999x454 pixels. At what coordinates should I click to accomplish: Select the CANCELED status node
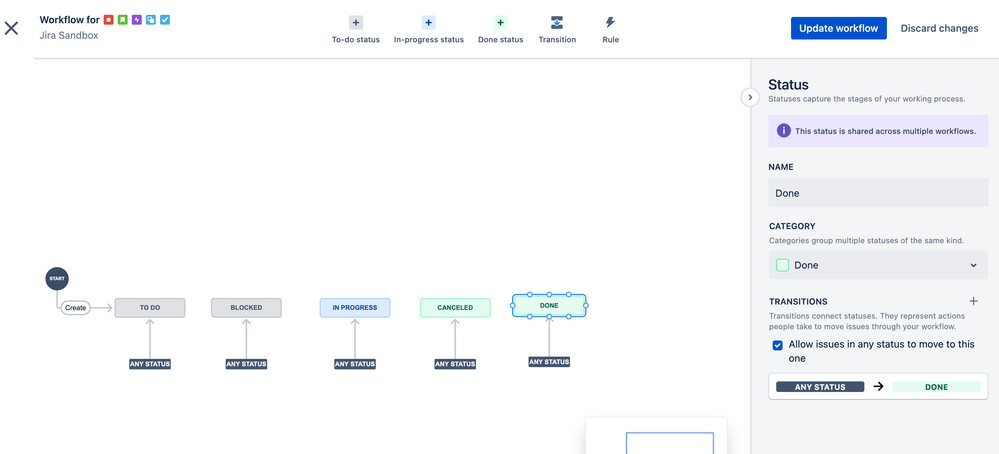click(455, 308)
